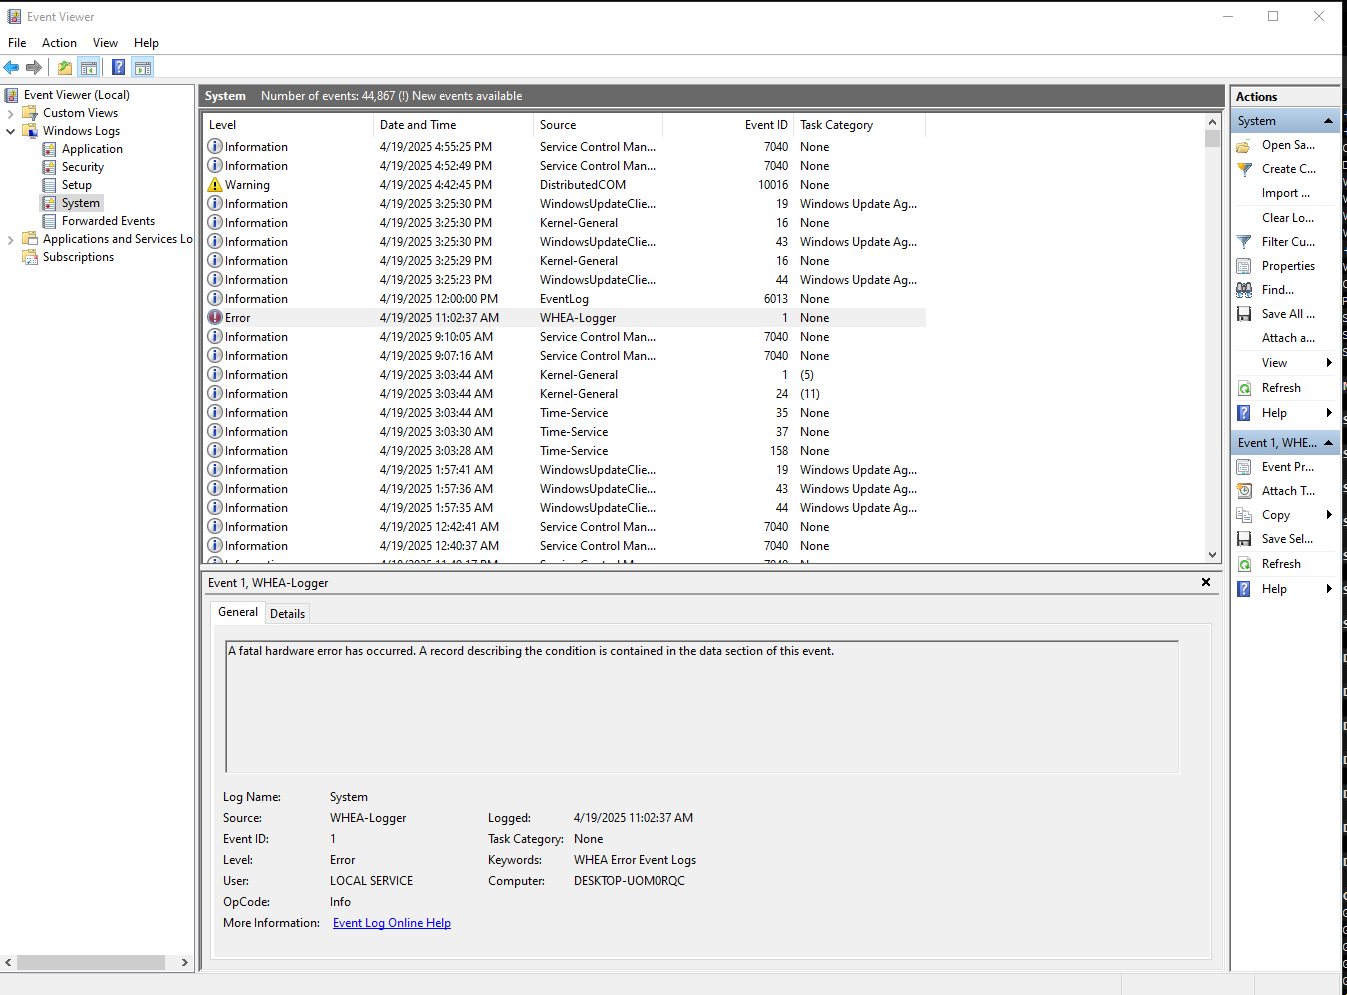Click the Create Custom View funnel icon
The height and width of the screenshot is (995, 1347).
pos(1244,170)
